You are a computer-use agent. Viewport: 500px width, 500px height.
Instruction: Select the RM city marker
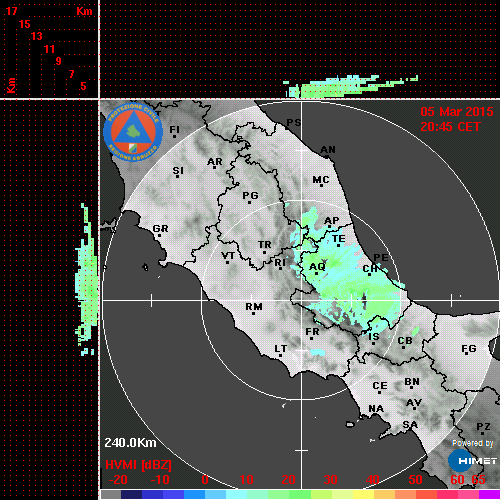pyautogui.click(x=254, y=314)
